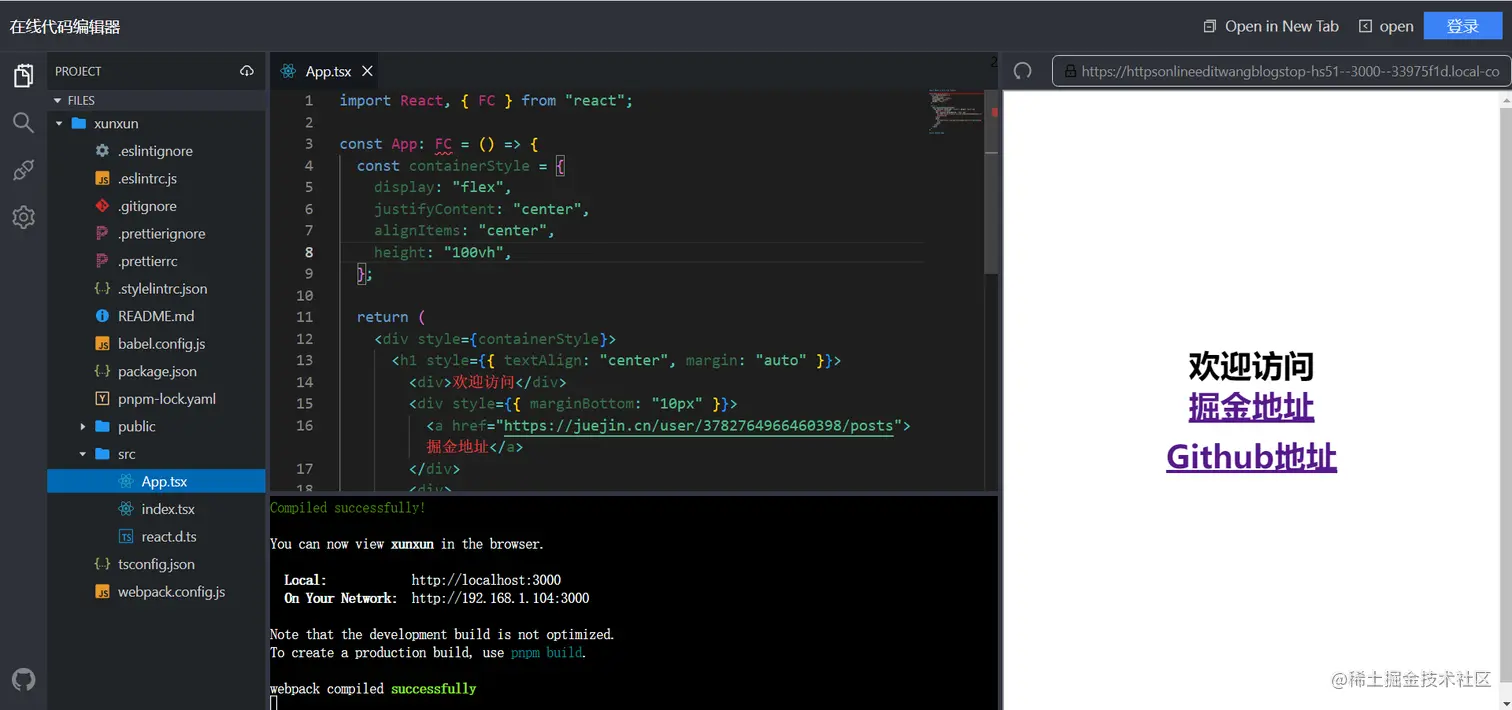
Task: Reload the preview with refresh icon
Action: (x=1022, y=71)
